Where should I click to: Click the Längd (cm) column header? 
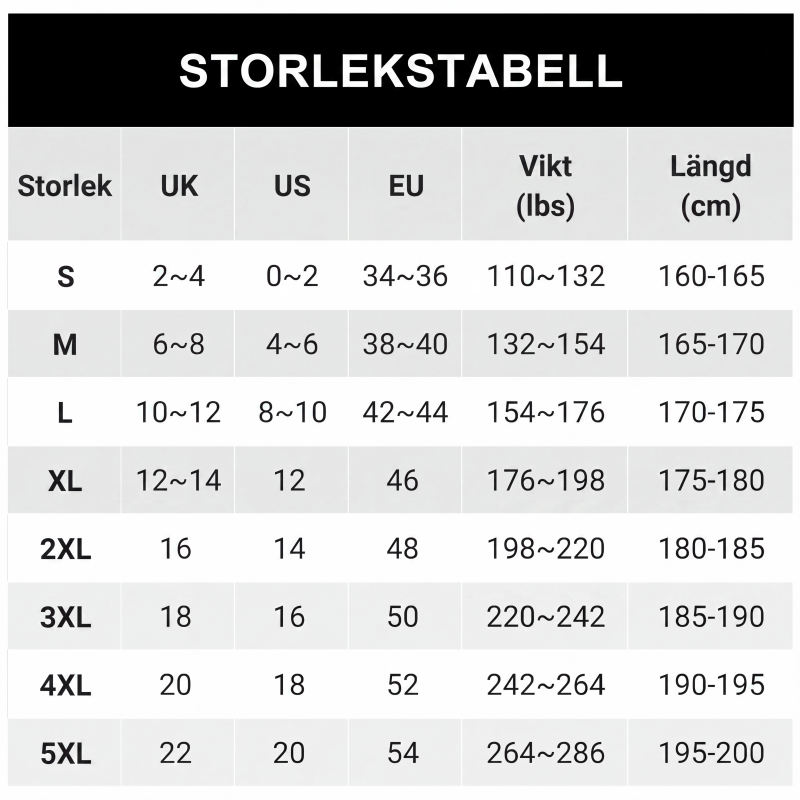point(710,186)
